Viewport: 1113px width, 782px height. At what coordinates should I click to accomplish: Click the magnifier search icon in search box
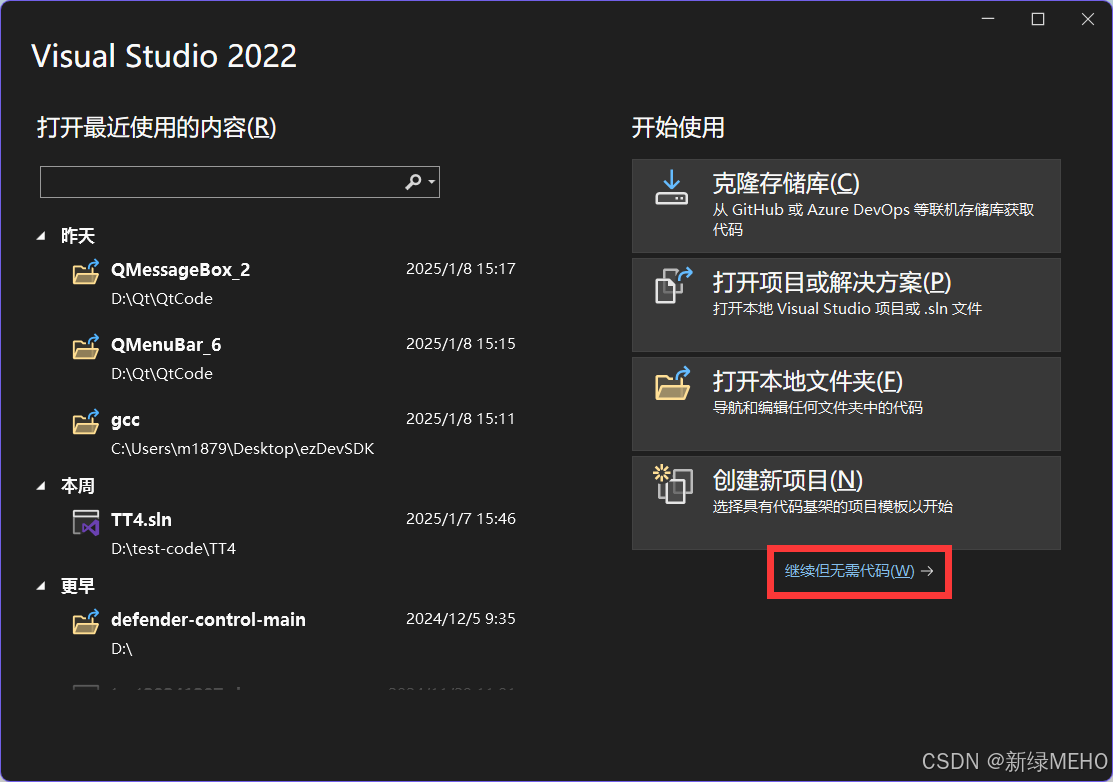tap(413, 182)
